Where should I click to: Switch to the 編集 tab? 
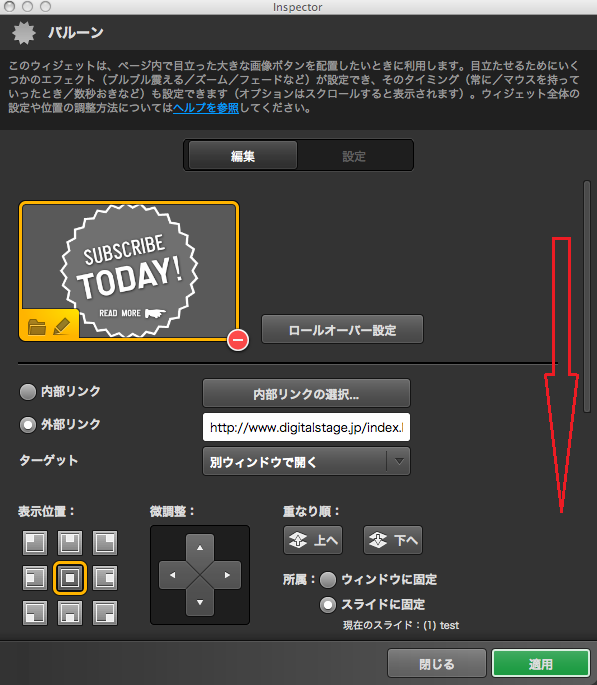coord(243,156)
